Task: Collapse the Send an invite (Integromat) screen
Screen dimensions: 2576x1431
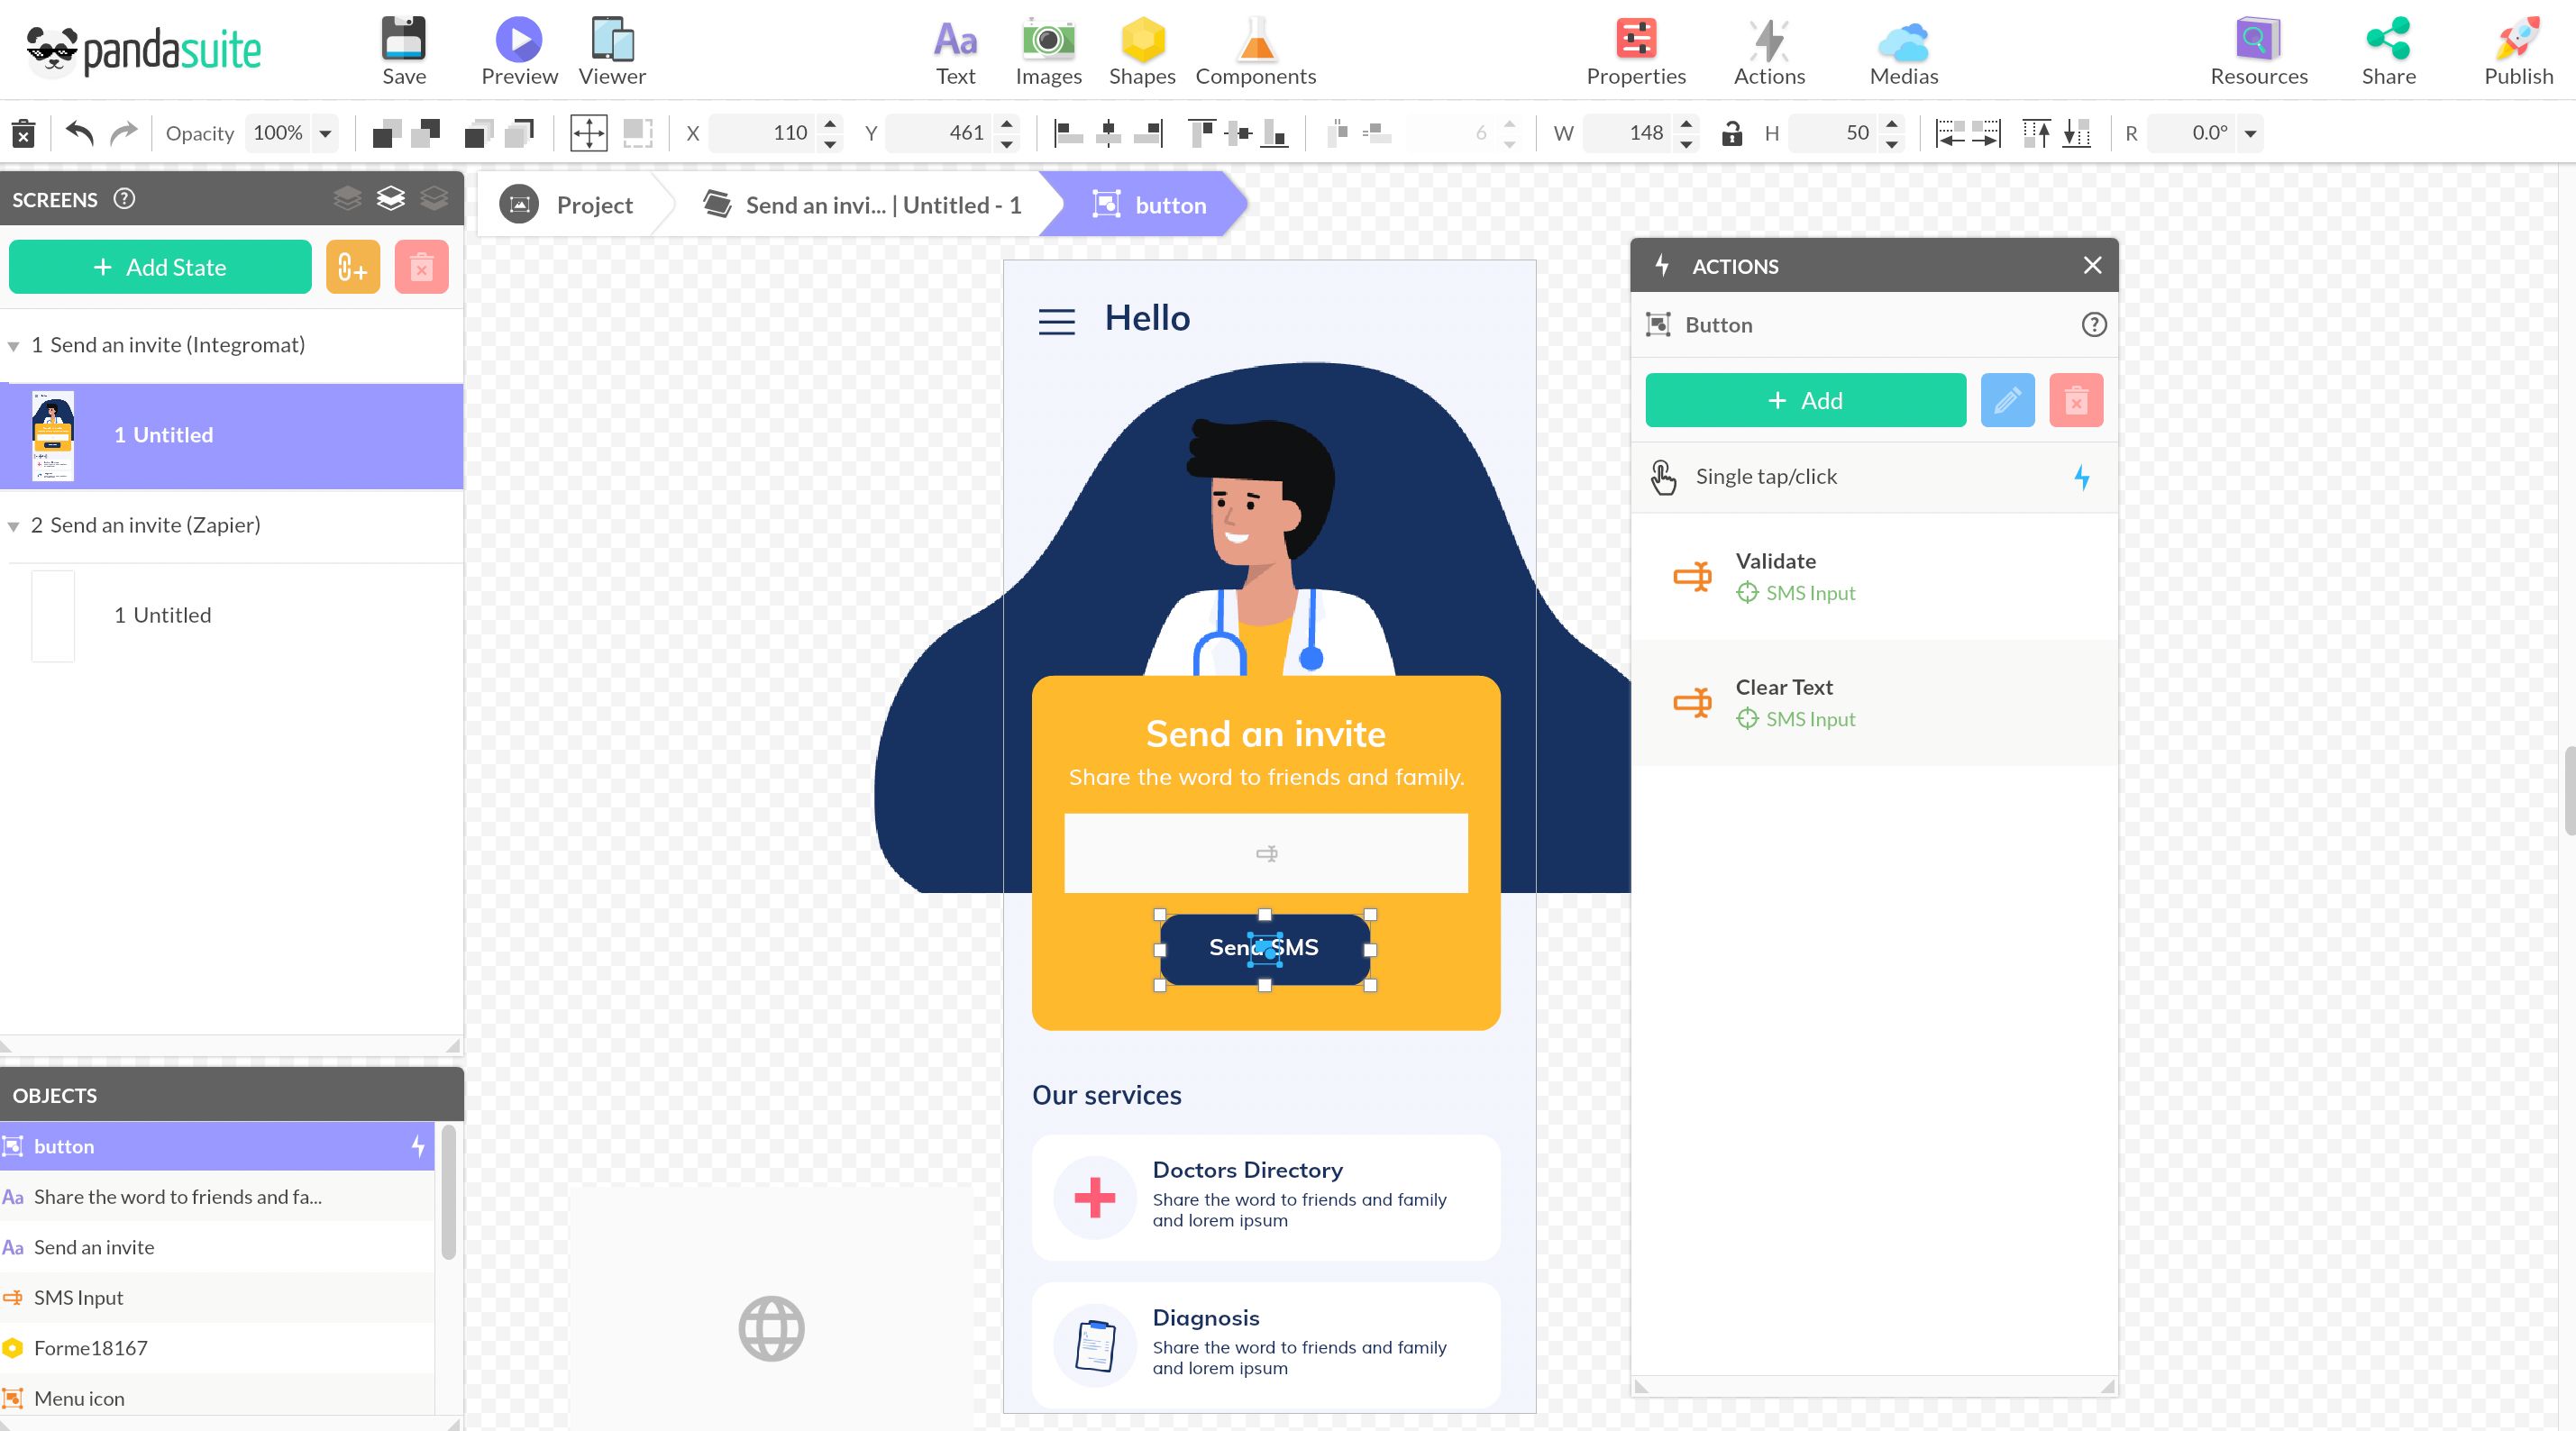Action: point(14,346)
